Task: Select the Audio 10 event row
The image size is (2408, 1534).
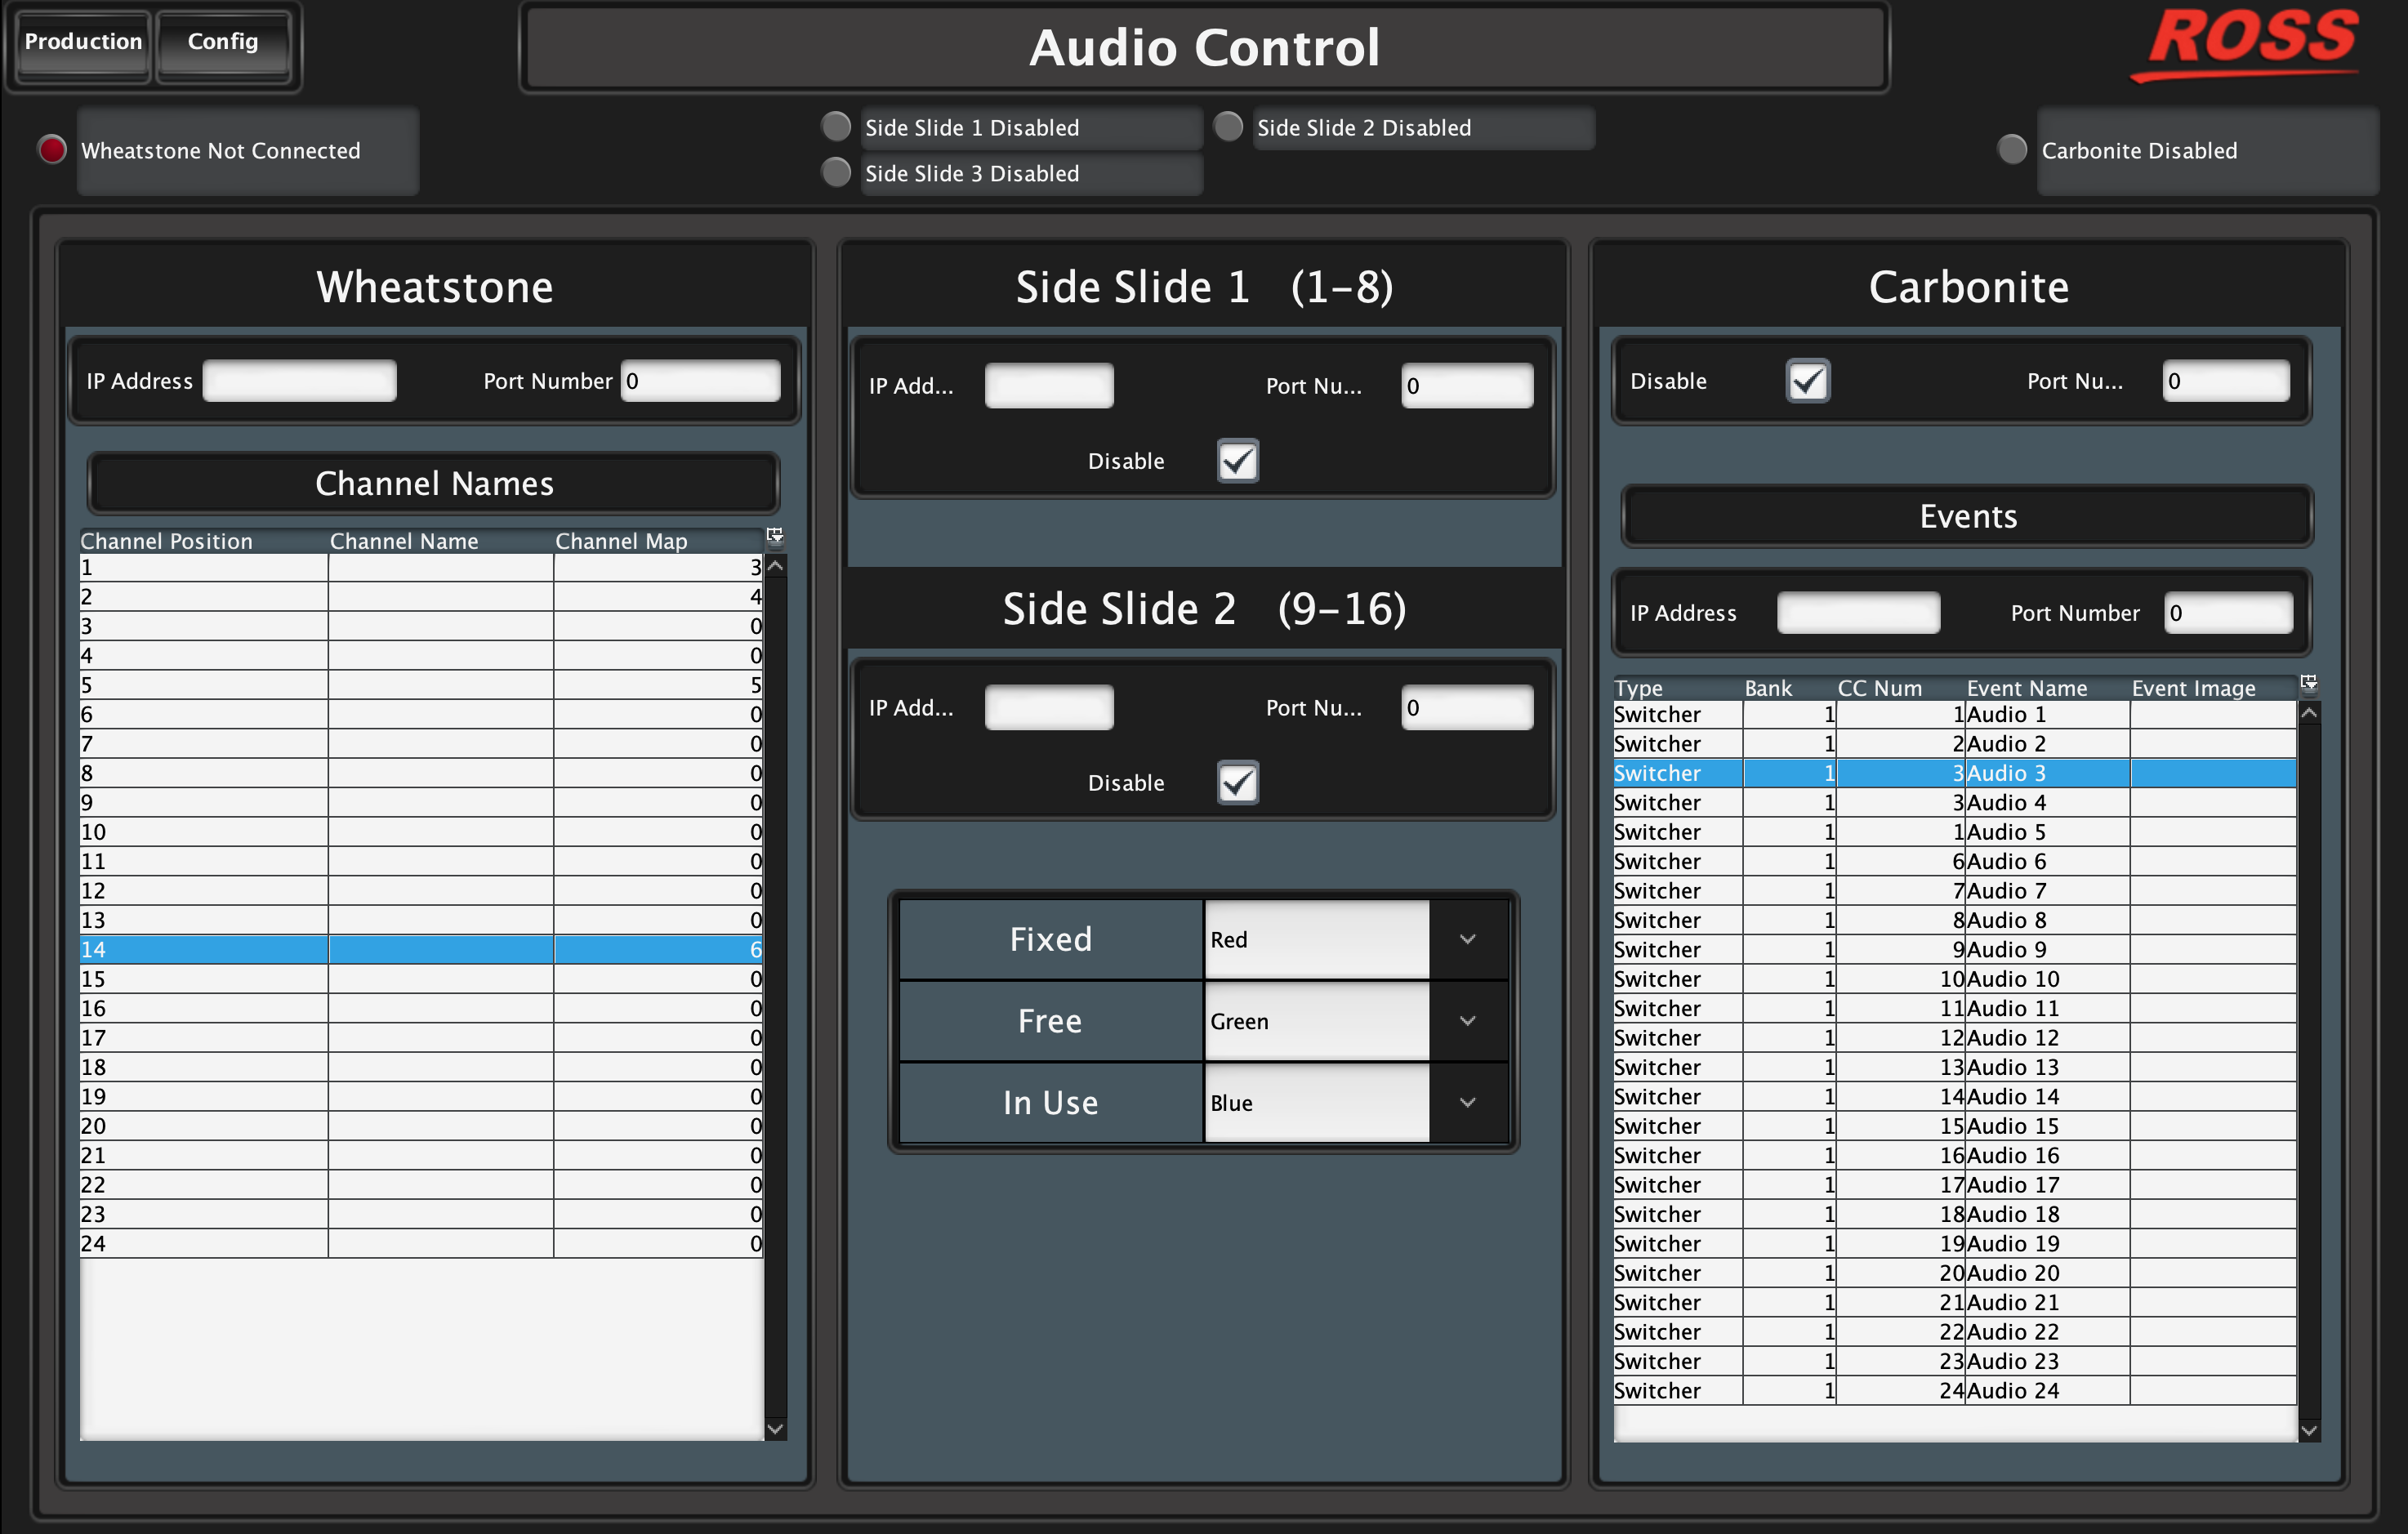Action: [2012, 979]
